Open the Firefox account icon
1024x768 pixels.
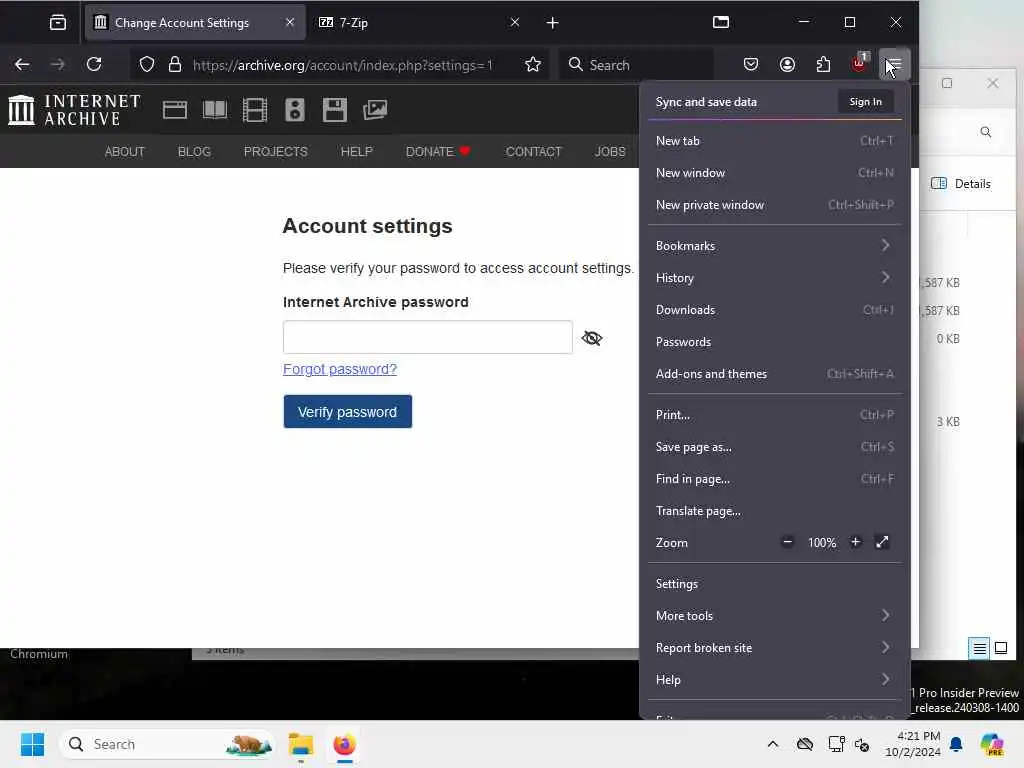[787, 65]
